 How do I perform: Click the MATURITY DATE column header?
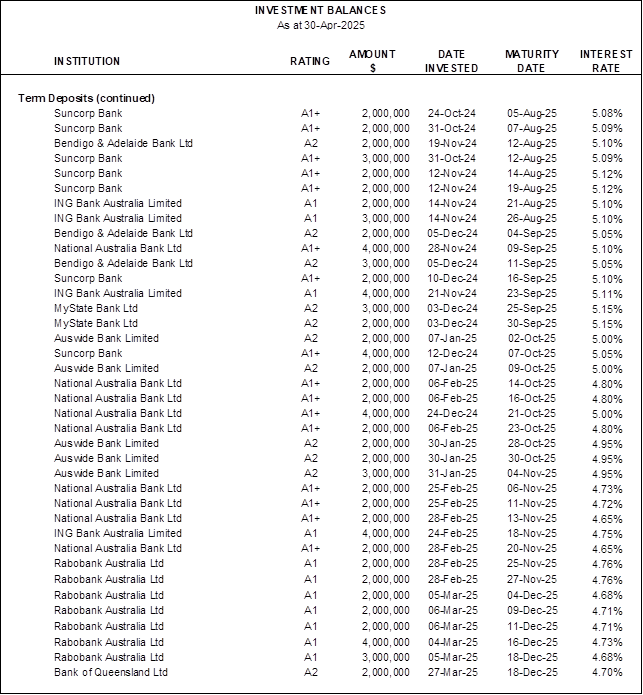[532, 61]
